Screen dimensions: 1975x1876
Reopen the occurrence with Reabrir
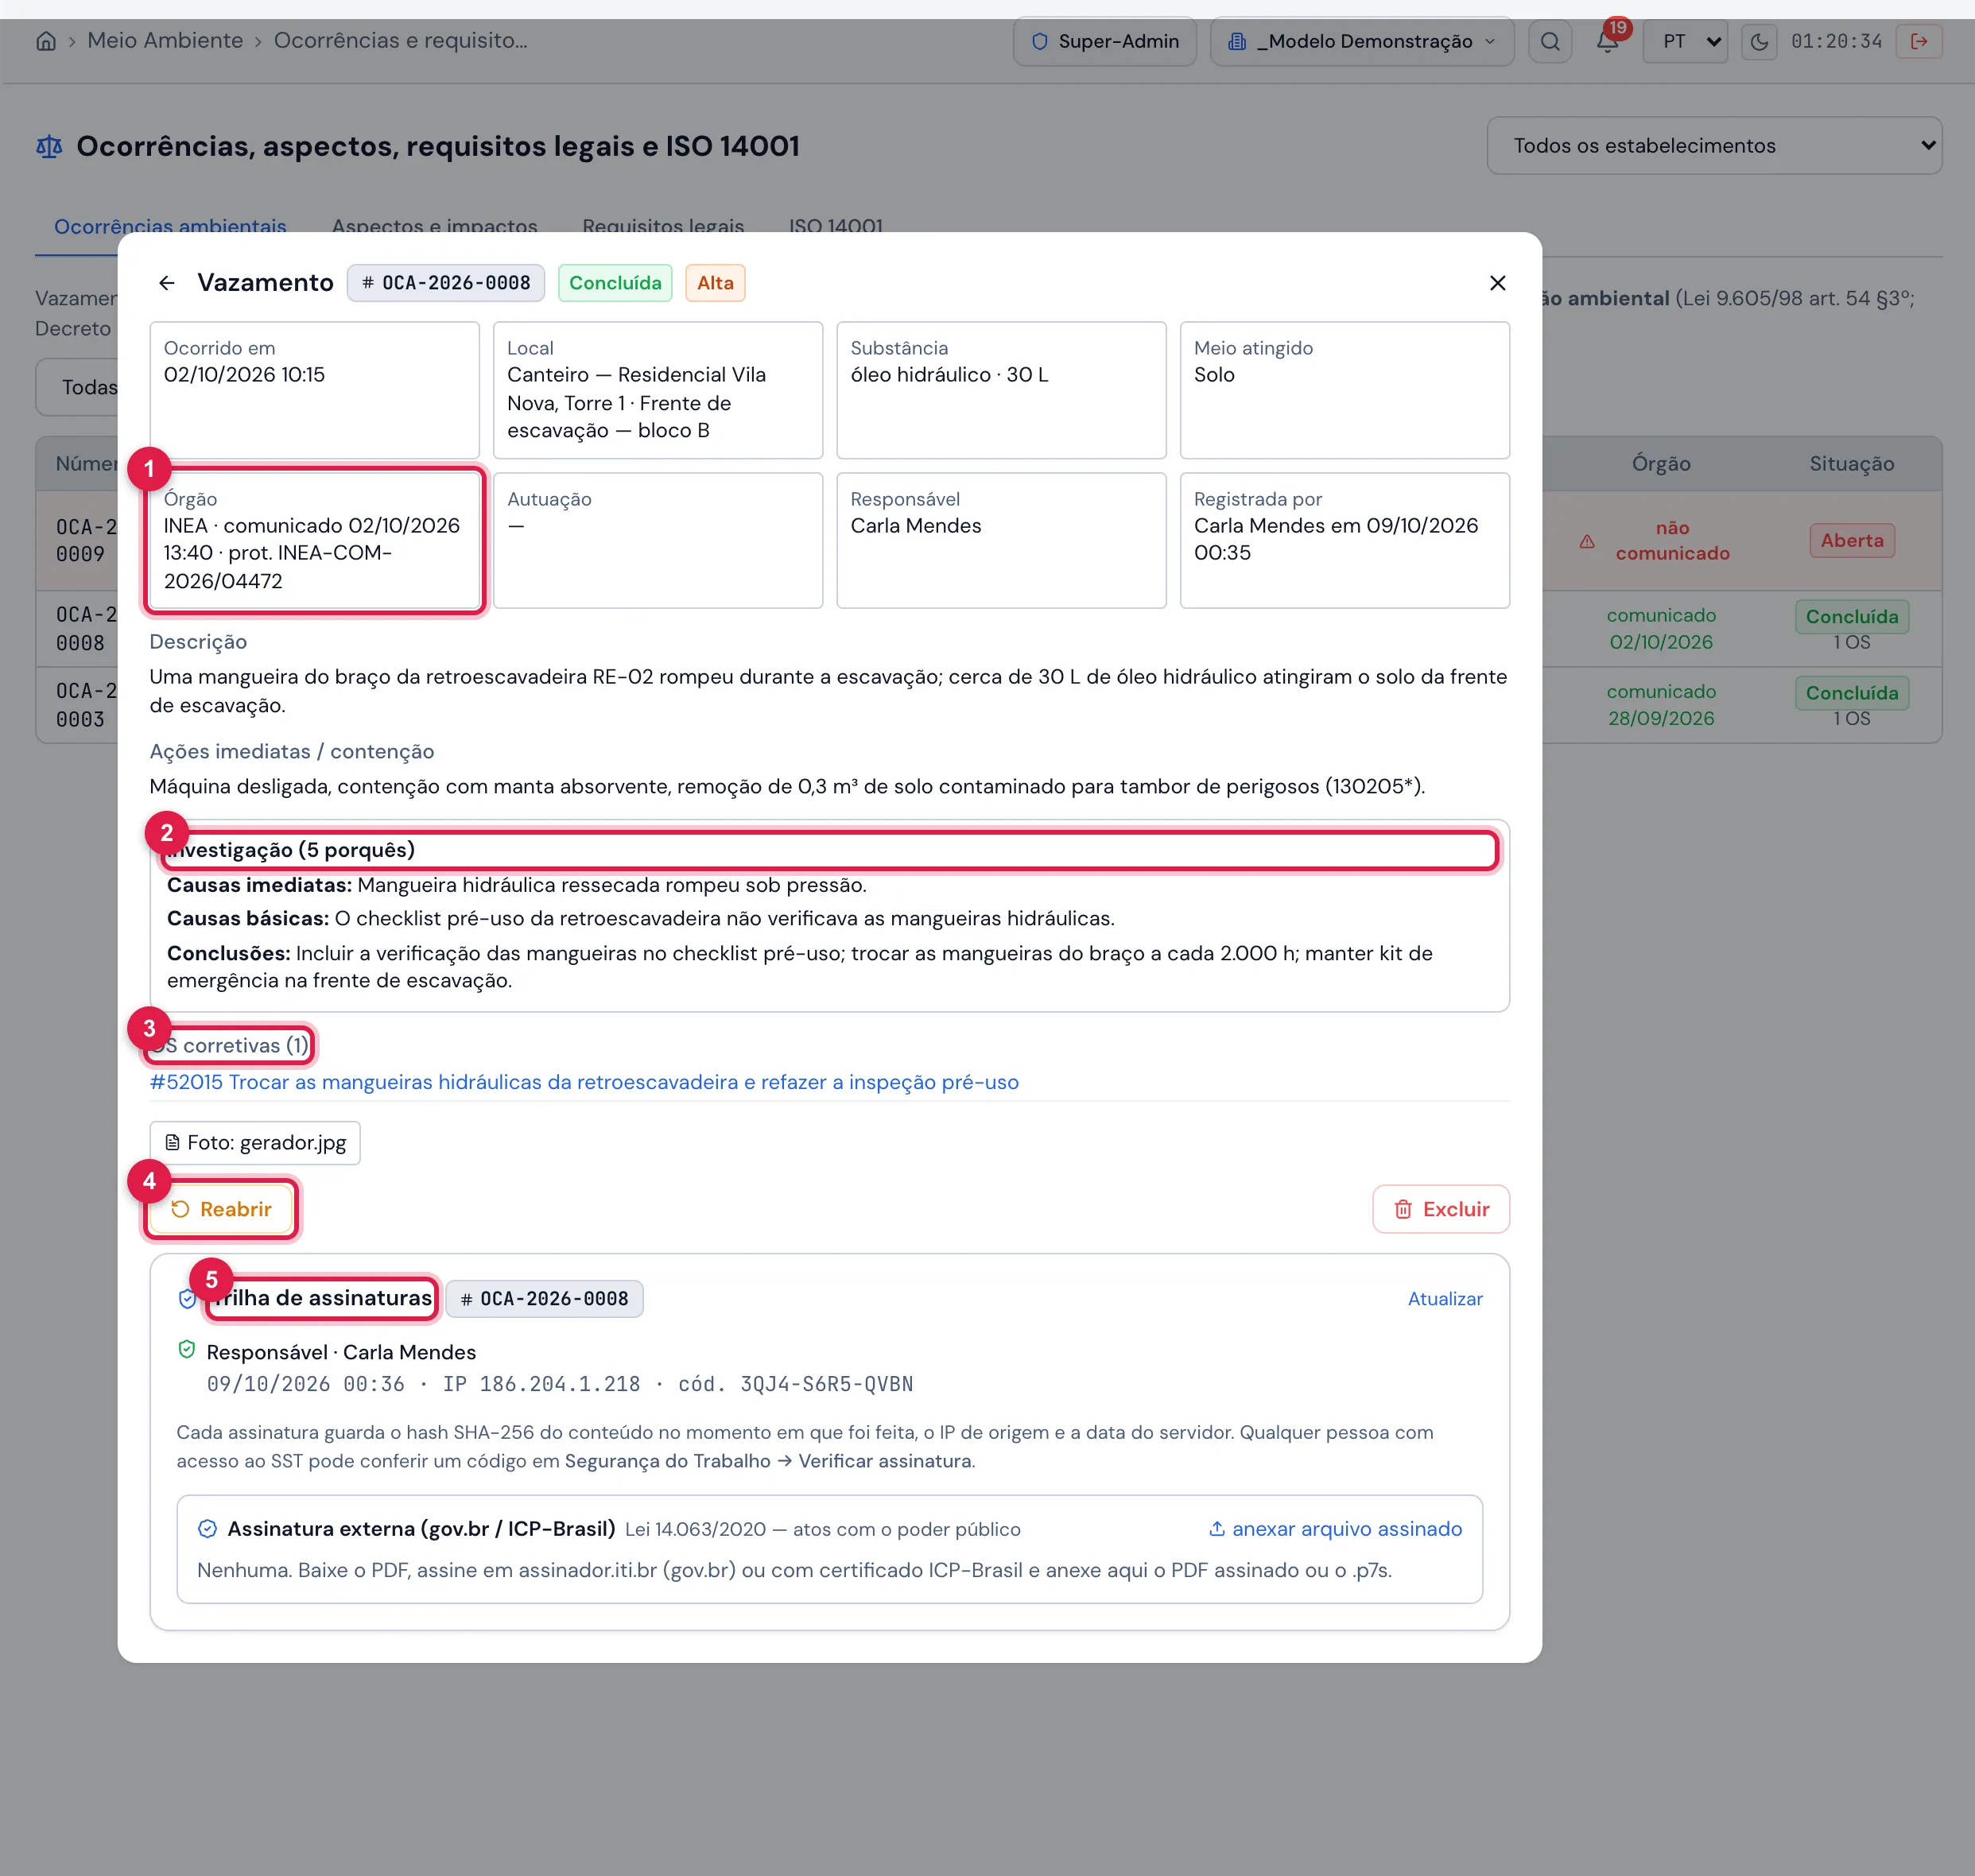(x=221, y=1209)
